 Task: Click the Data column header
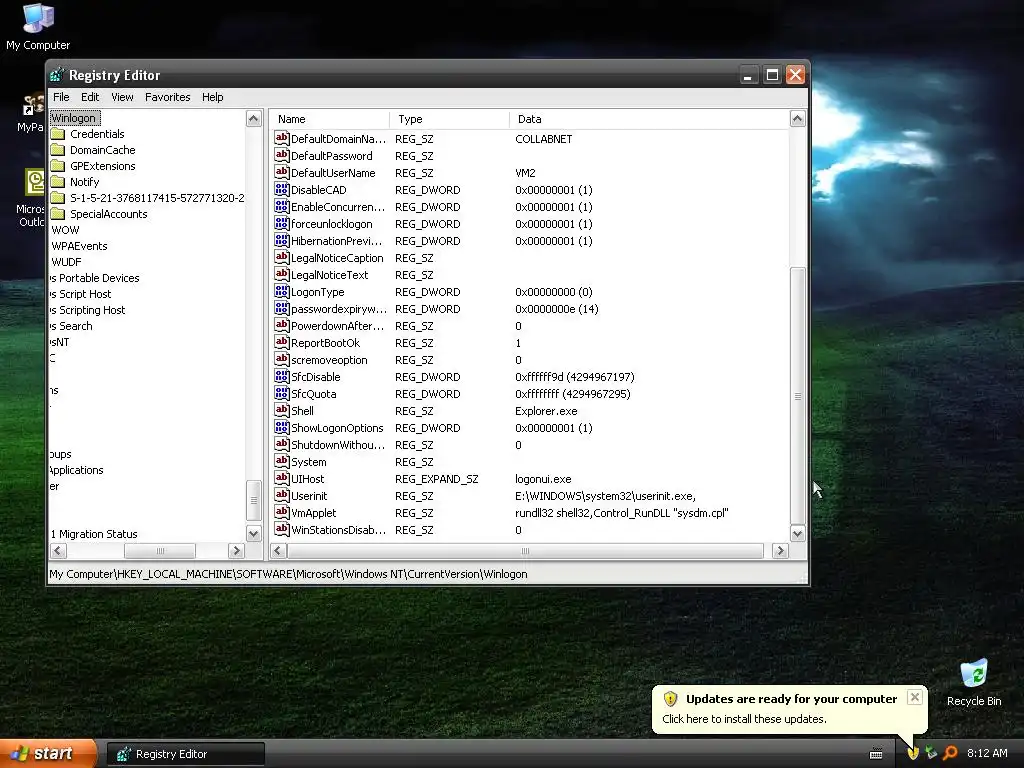649,119
